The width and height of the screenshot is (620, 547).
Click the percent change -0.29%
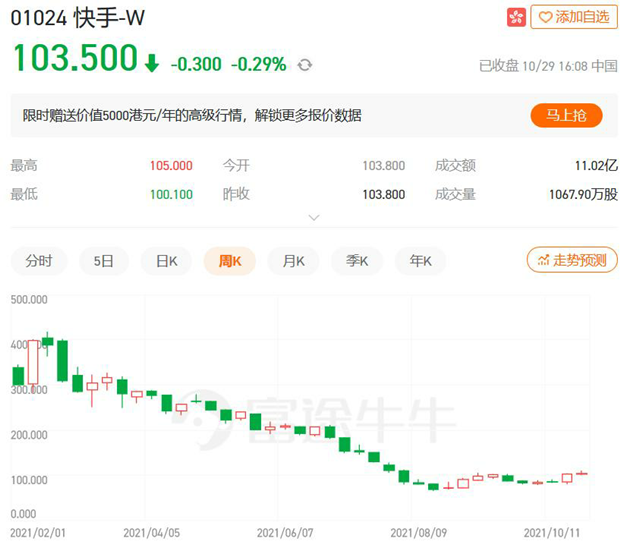tap(258, 64)
